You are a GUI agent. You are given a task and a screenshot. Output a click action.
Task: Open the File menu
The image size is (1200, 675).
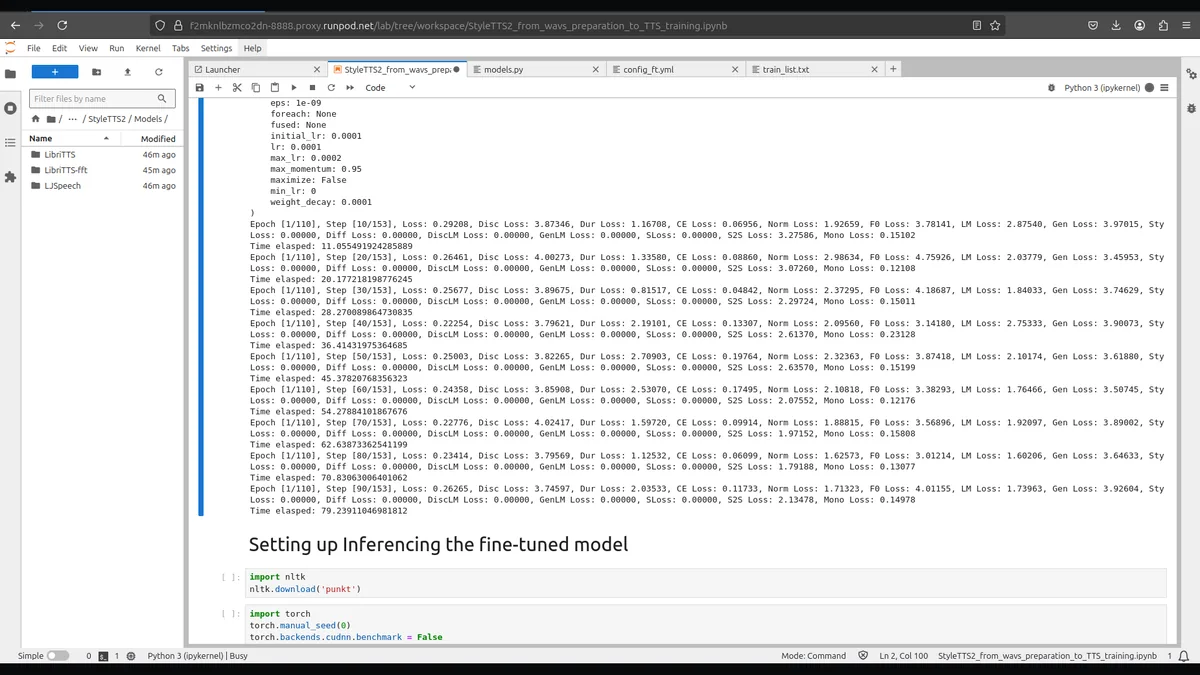coord(34,48)
